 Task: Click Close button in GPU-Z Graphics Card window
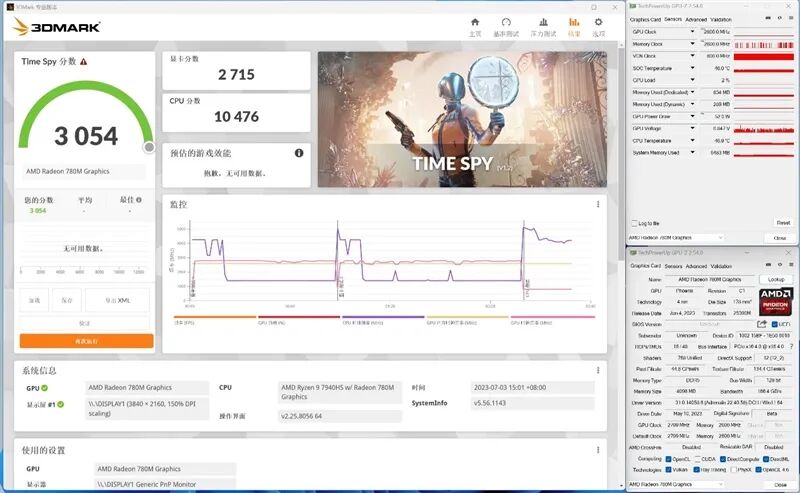[780, 485]
